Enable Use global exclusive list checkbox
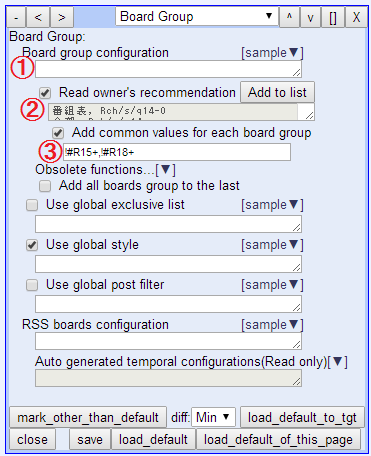 32,205
